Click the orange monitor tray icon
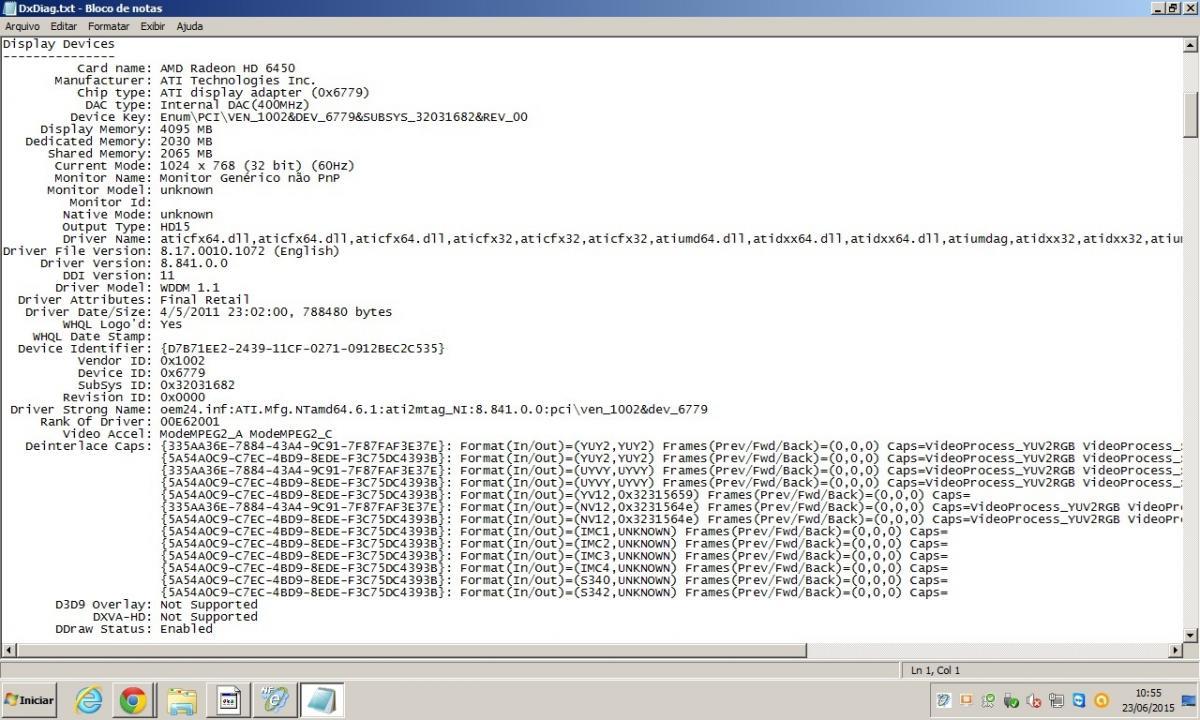 coord(966,701)
